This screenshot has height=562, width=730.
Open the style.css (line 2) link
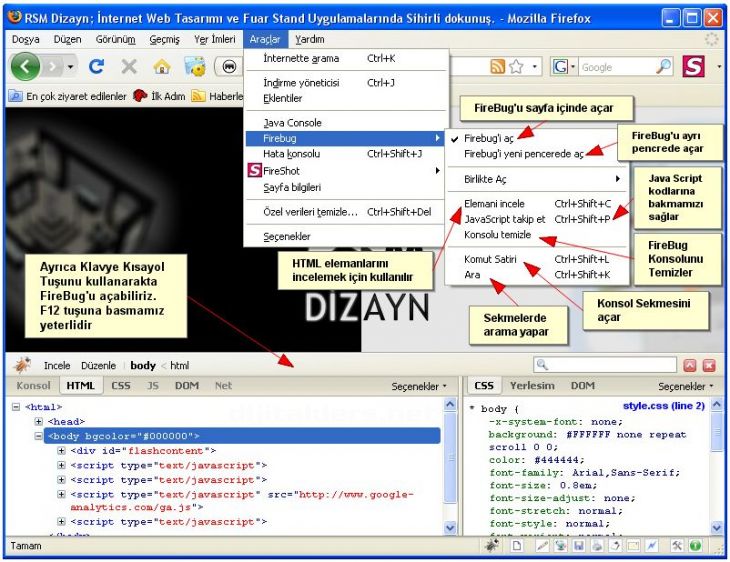[664, 406]
